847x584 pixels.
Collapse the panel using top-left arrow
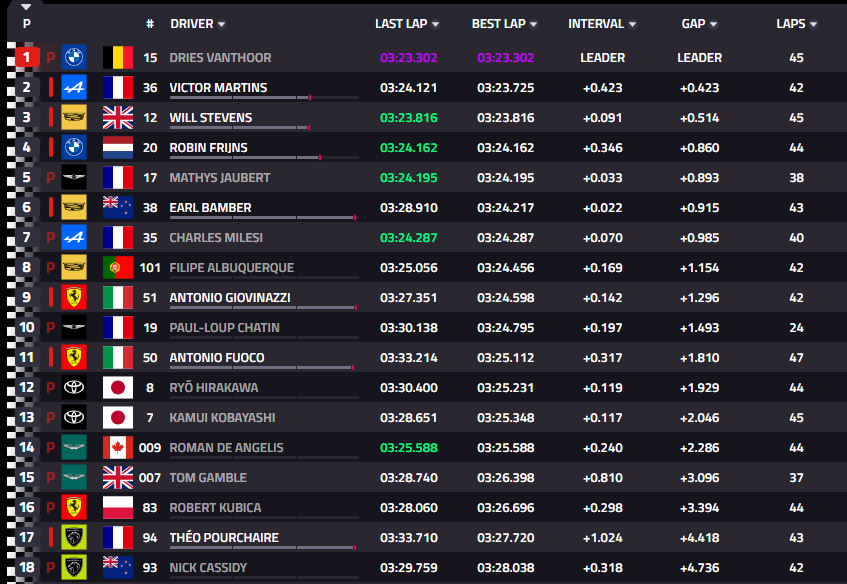[x=26, y=7]
